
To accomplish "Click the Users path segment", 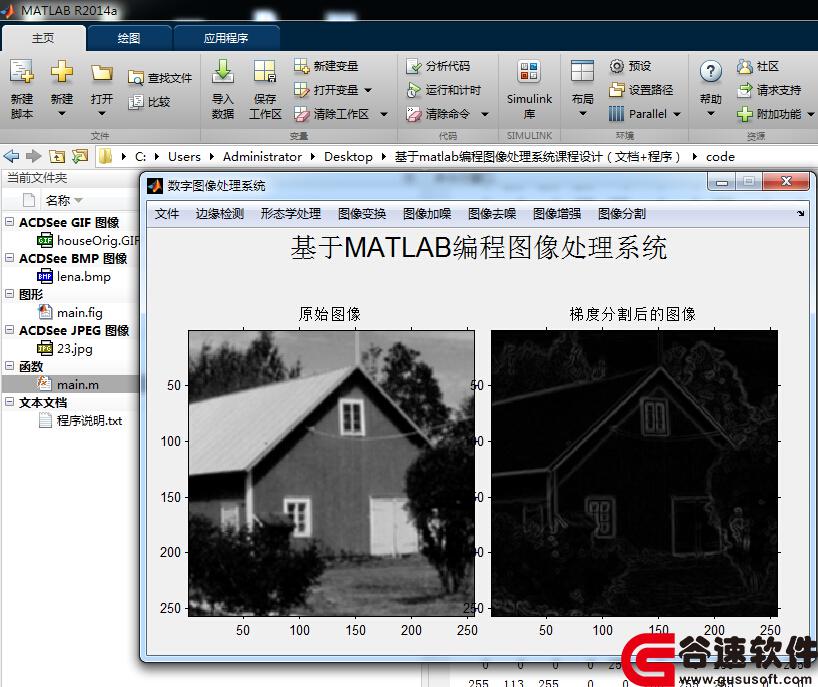I will (x=184, y=156).
